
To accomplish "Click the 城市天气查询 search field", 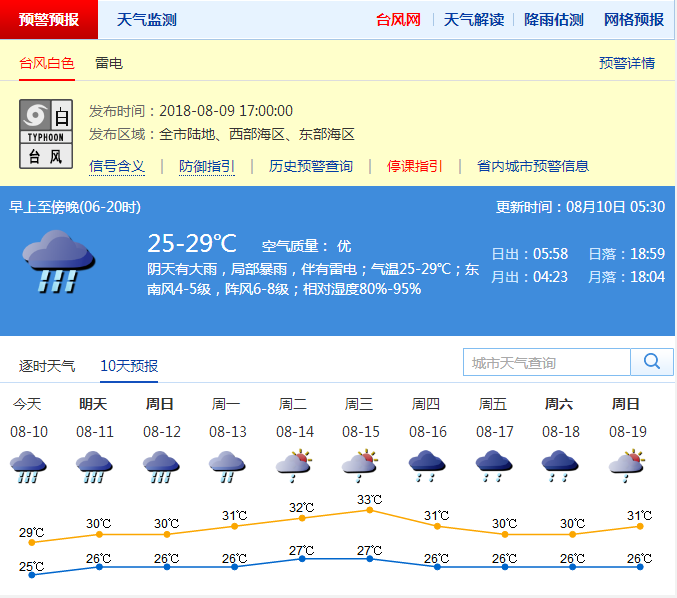I will 547,362.
